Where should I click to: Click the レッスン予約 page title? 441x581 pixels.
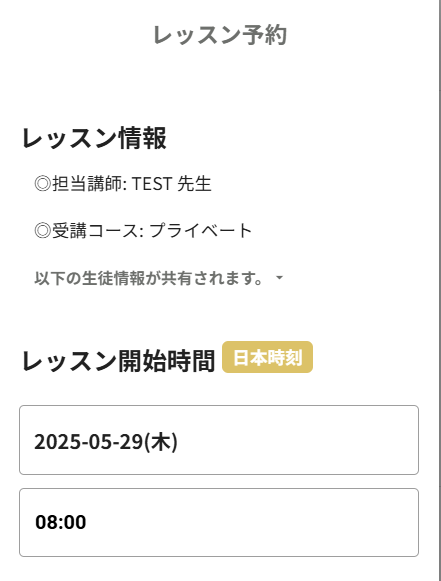tap(220, 35)
